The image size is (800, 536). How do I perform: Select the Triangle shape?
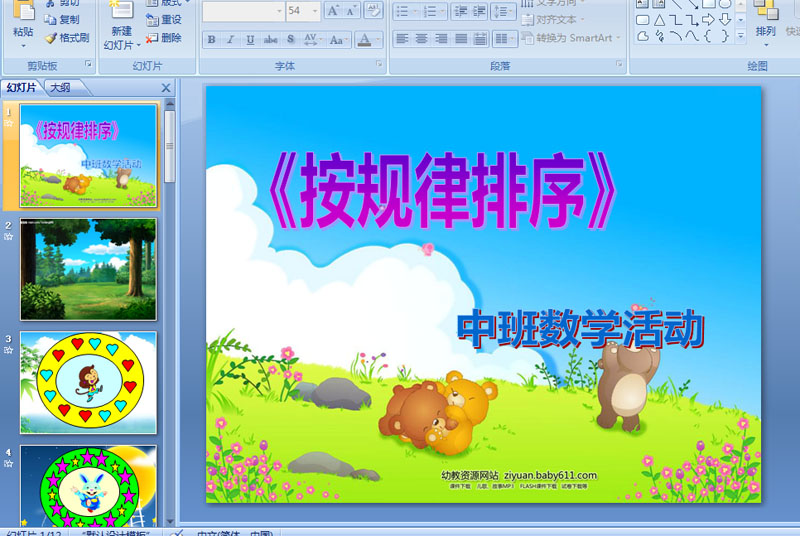(x=659, y=20)
